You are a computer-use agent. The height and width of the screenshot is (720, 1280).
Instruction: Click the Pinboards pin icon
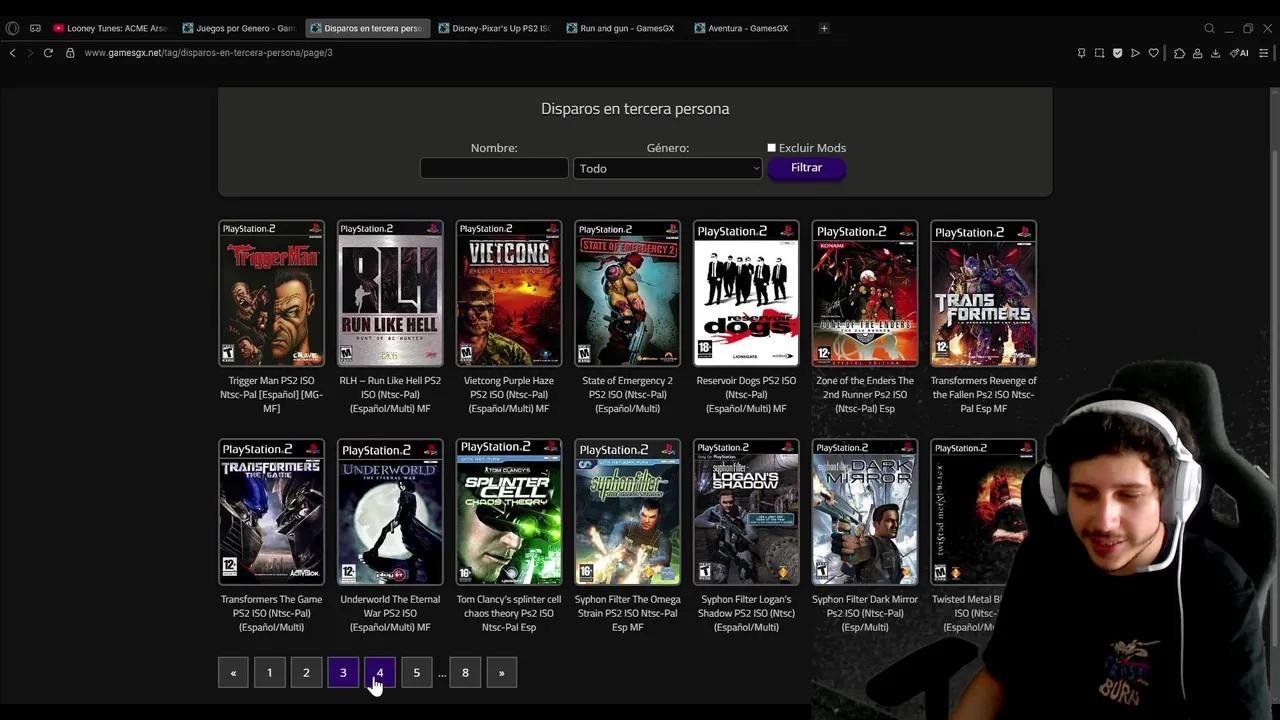click(1081, 53)
